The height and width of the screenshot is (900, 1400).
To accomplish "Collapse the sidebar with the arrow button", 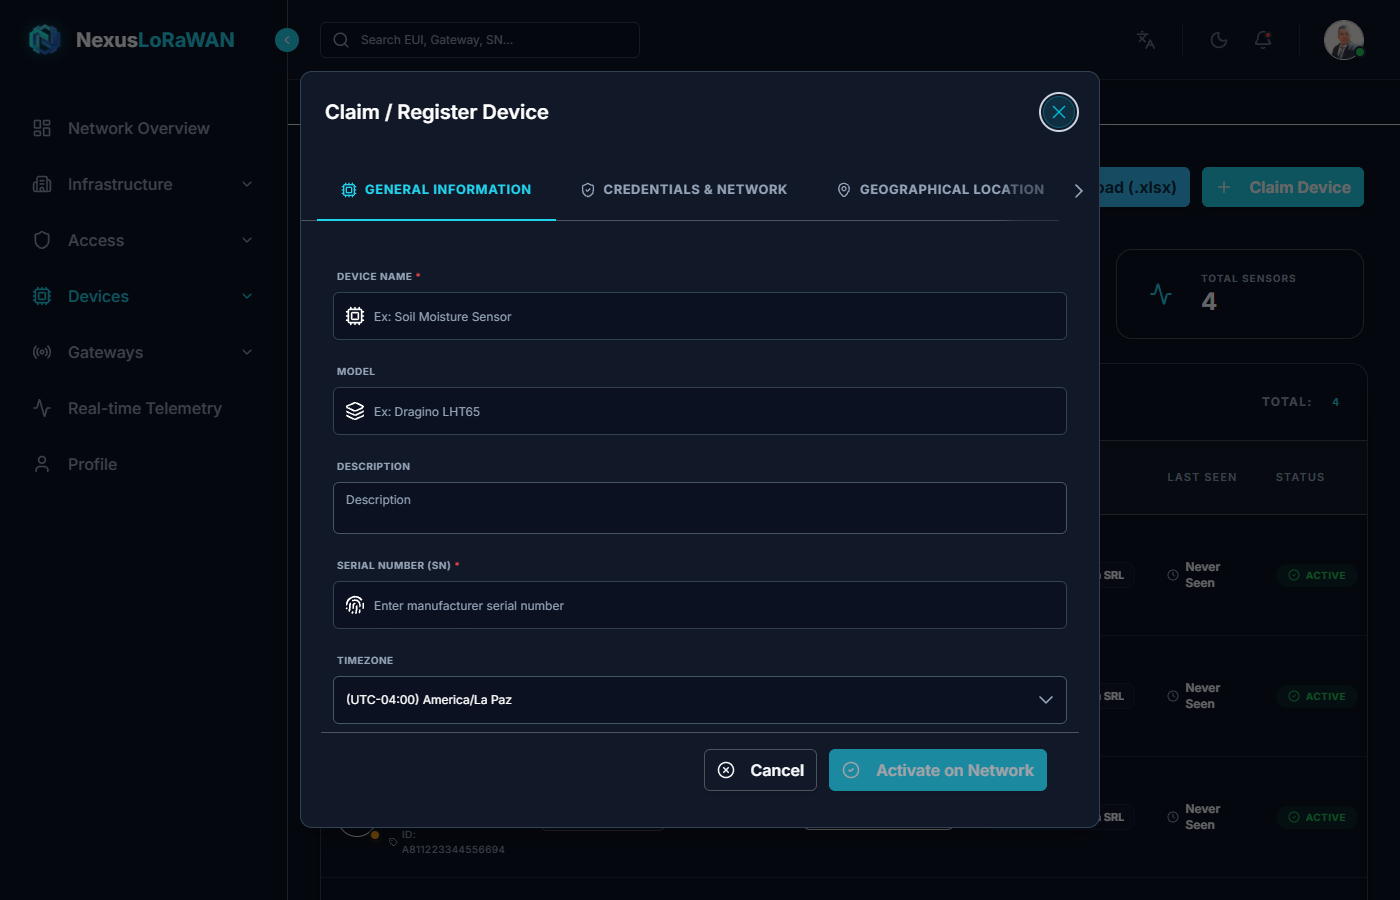I will 287,40.
